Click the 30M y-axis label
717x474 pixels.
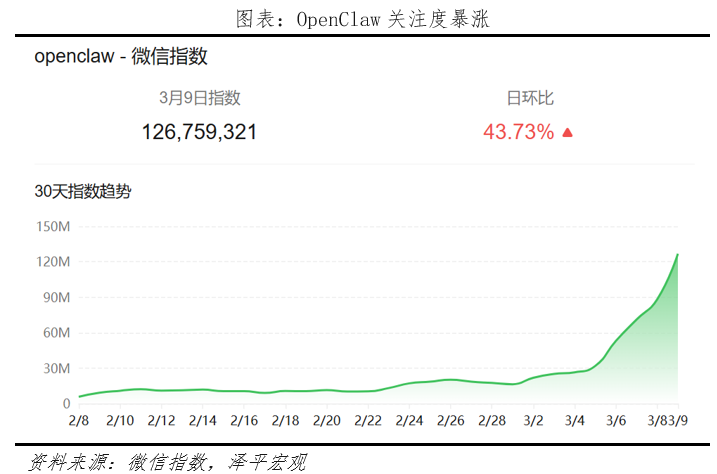pyautogui.click(x=55, y=369)
